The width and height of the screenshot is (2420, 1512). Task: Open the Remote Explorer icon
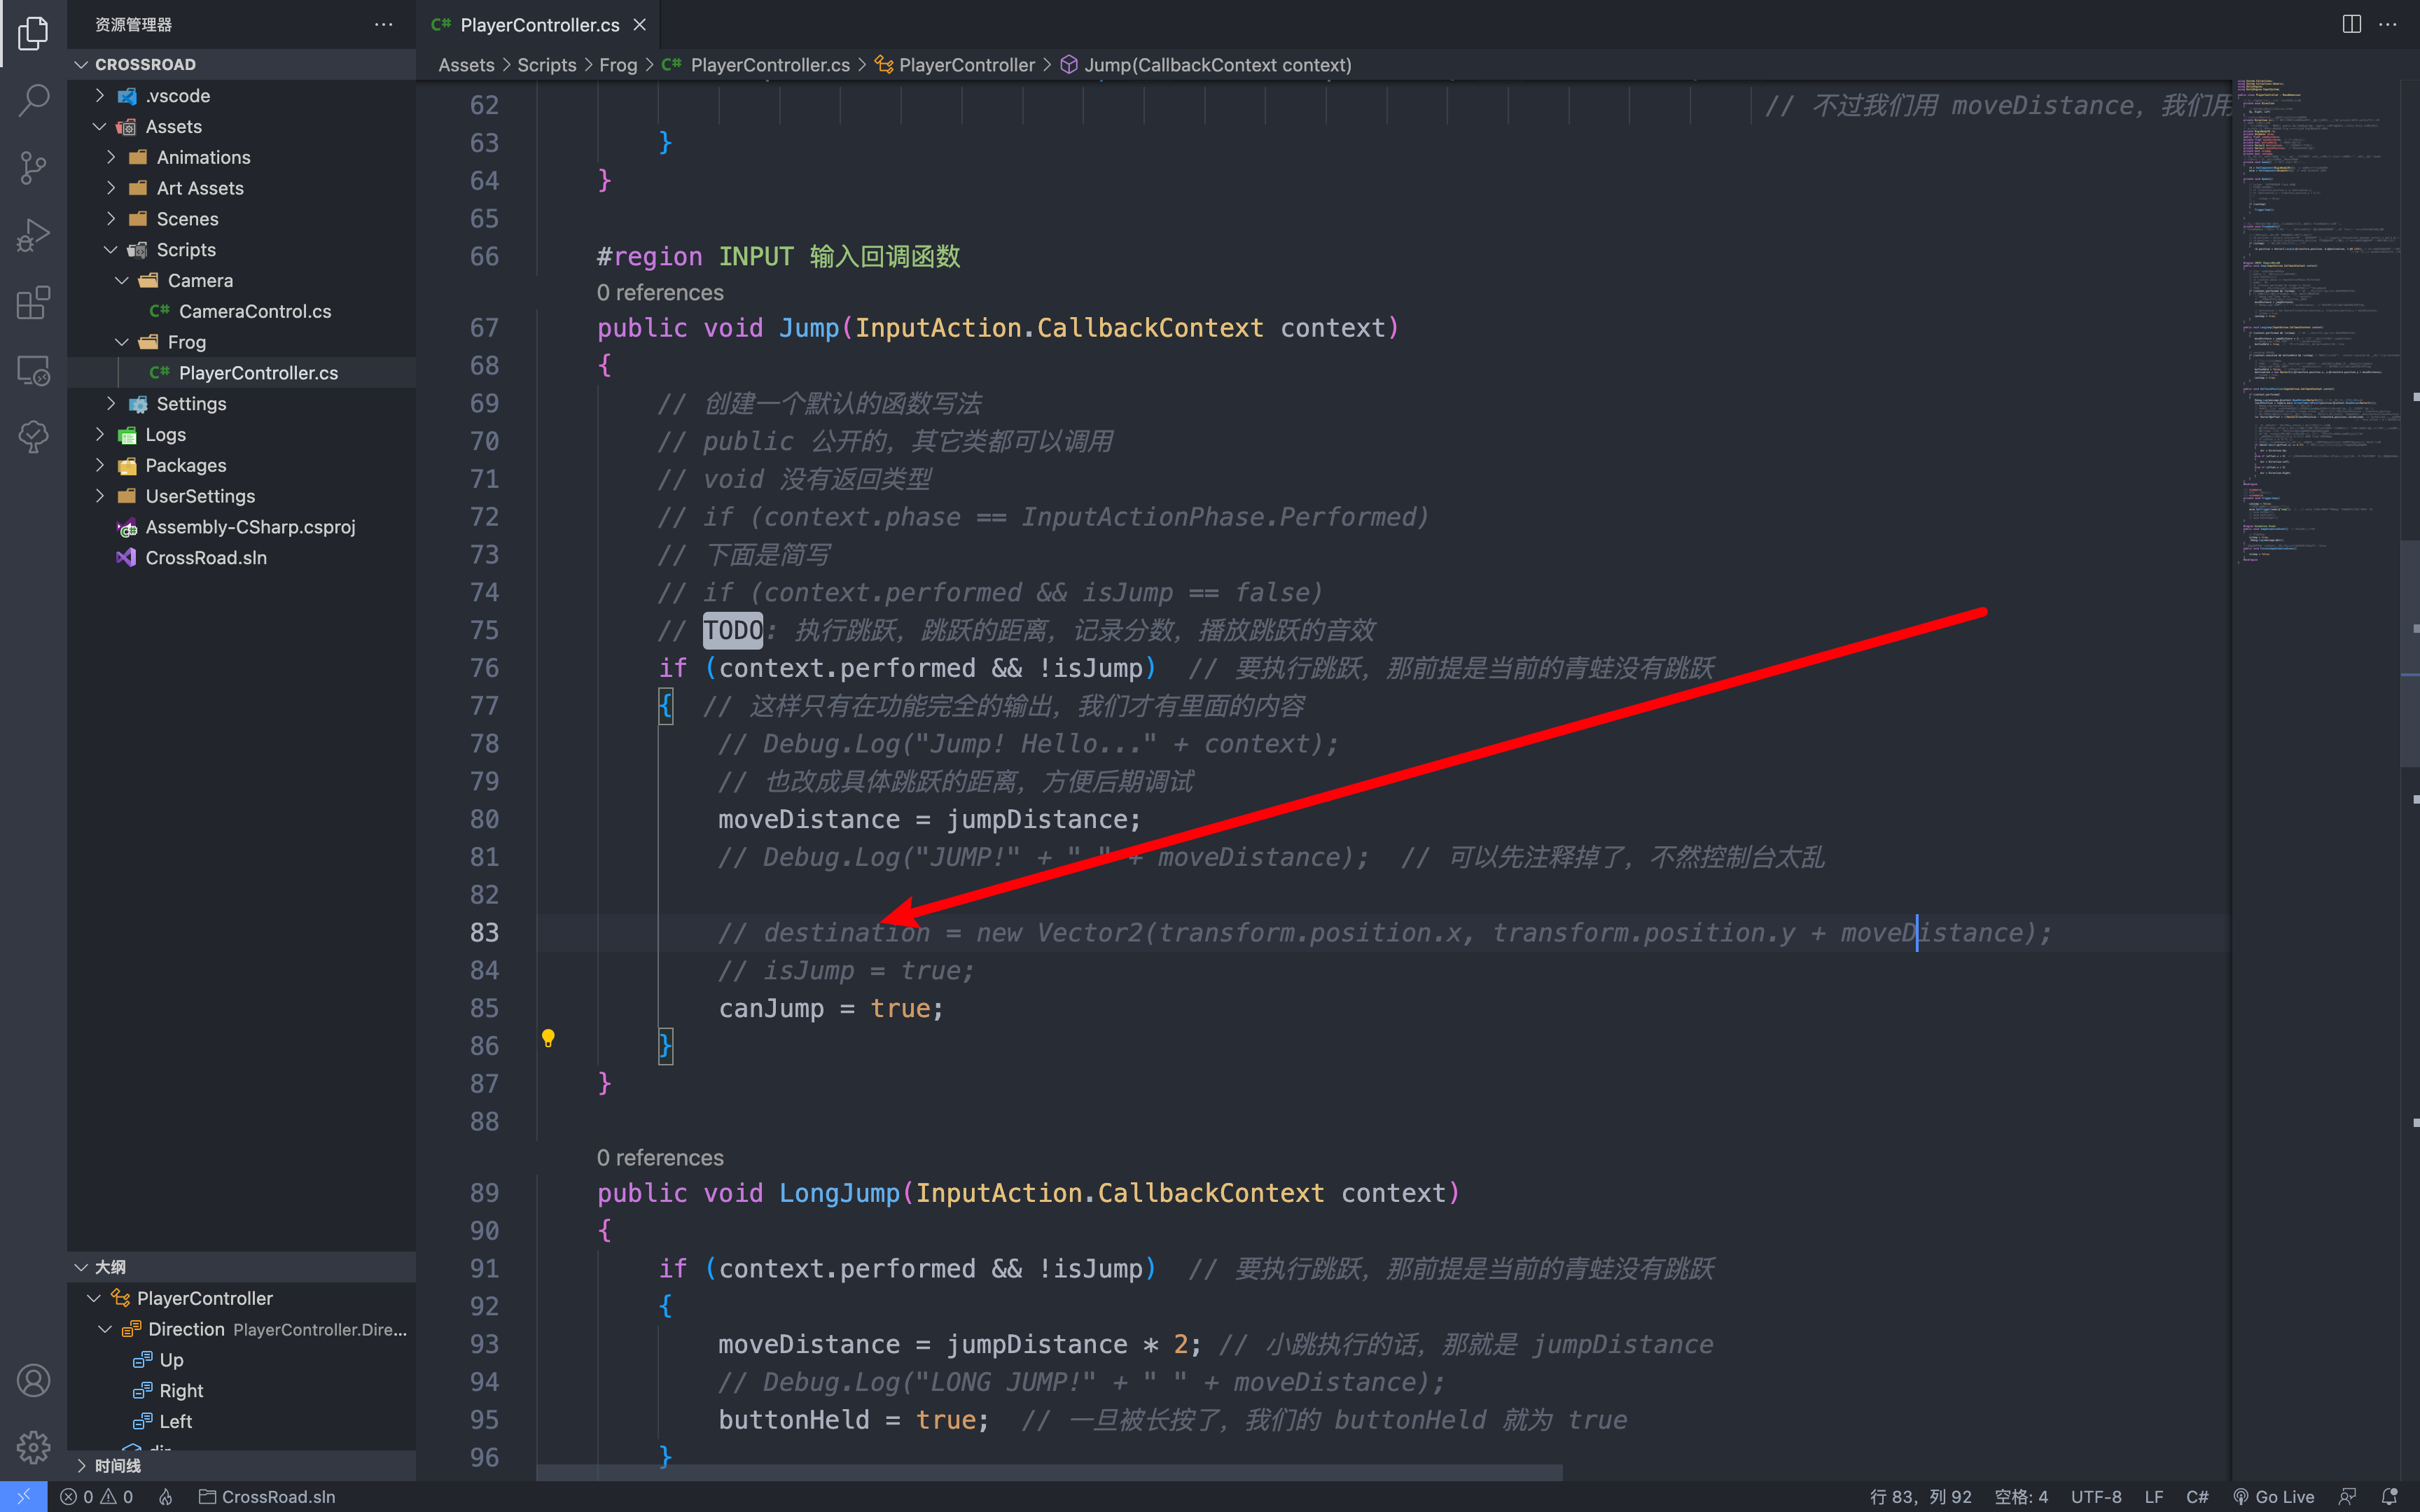point(33,370)
